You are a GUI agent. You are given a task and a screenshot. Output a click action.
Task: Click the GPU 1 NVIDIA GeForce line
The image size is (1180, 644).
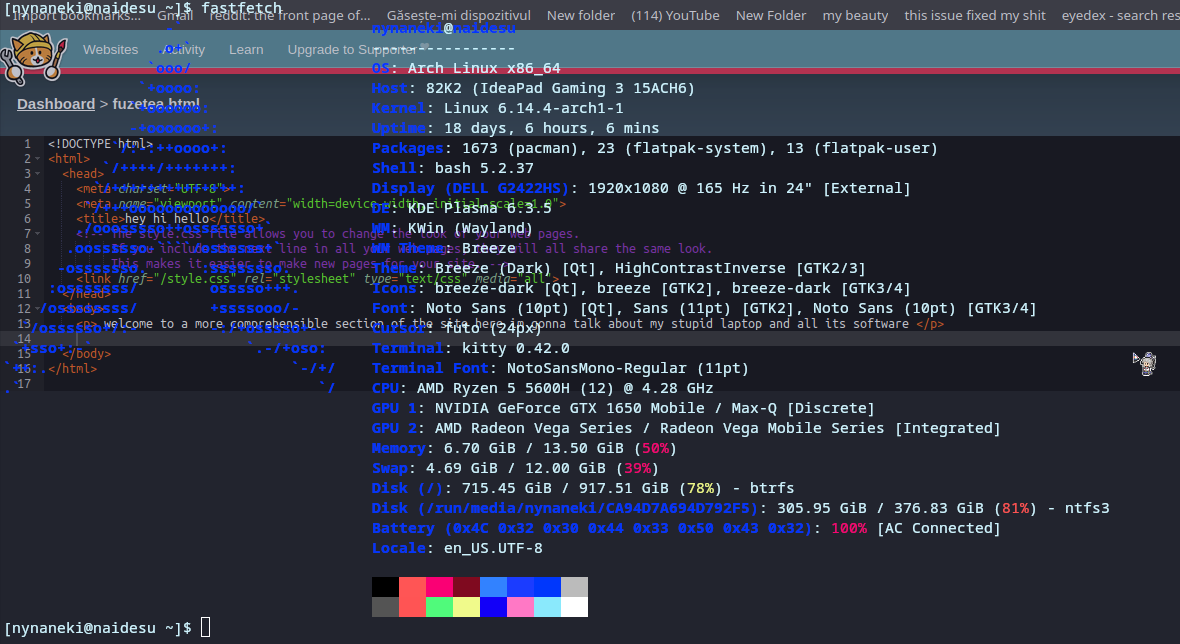pos(623,408)
